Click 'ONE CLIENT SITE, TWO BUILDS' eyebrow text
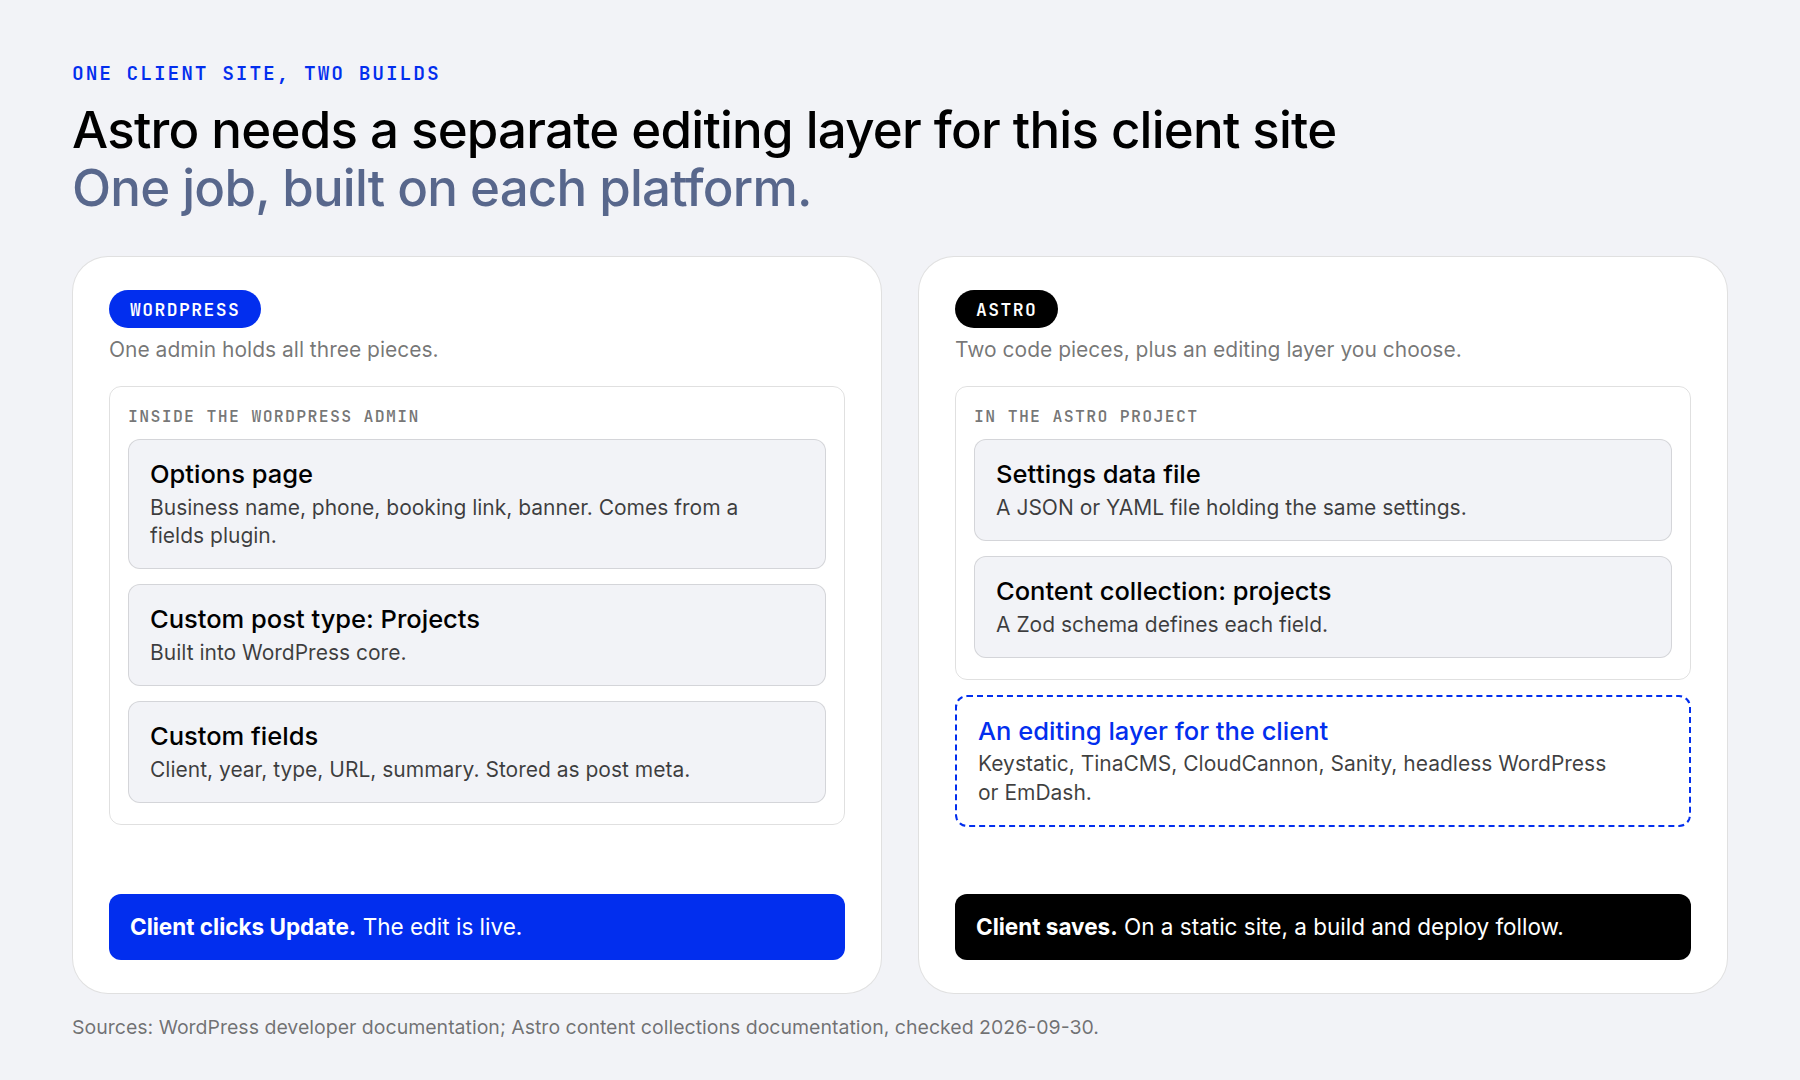Viewport: 1800px width, 1080px height. 256,74
